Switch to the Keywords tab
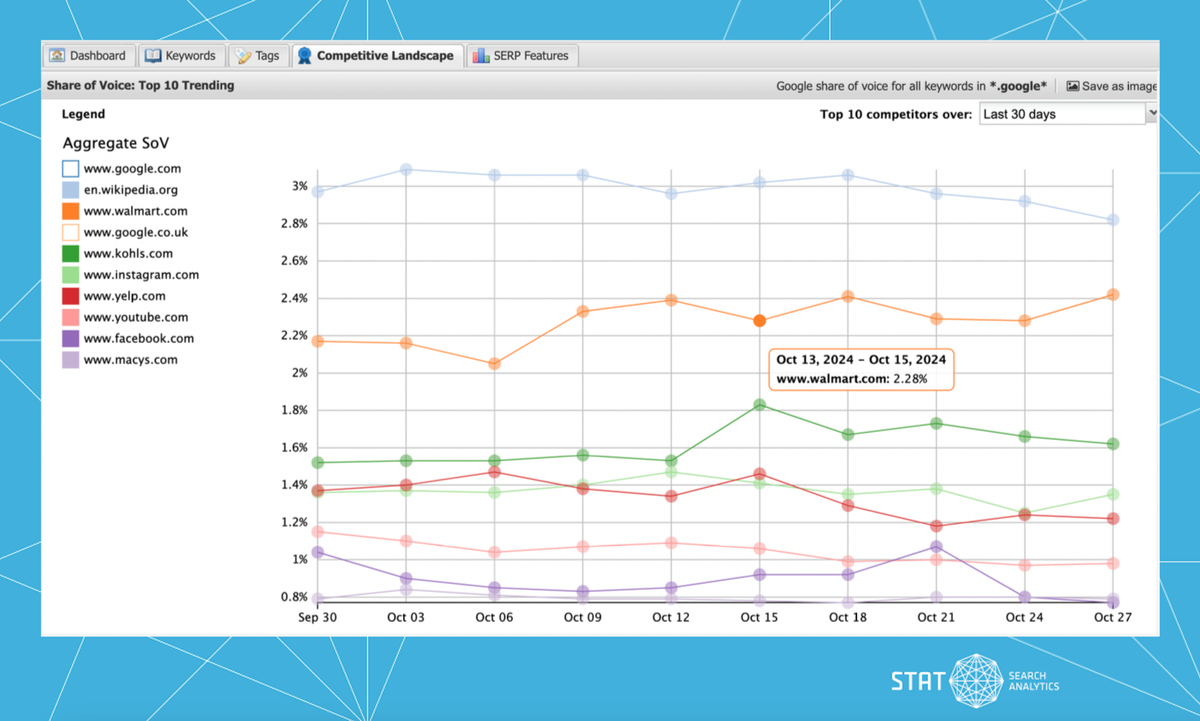 coord(180,56)
